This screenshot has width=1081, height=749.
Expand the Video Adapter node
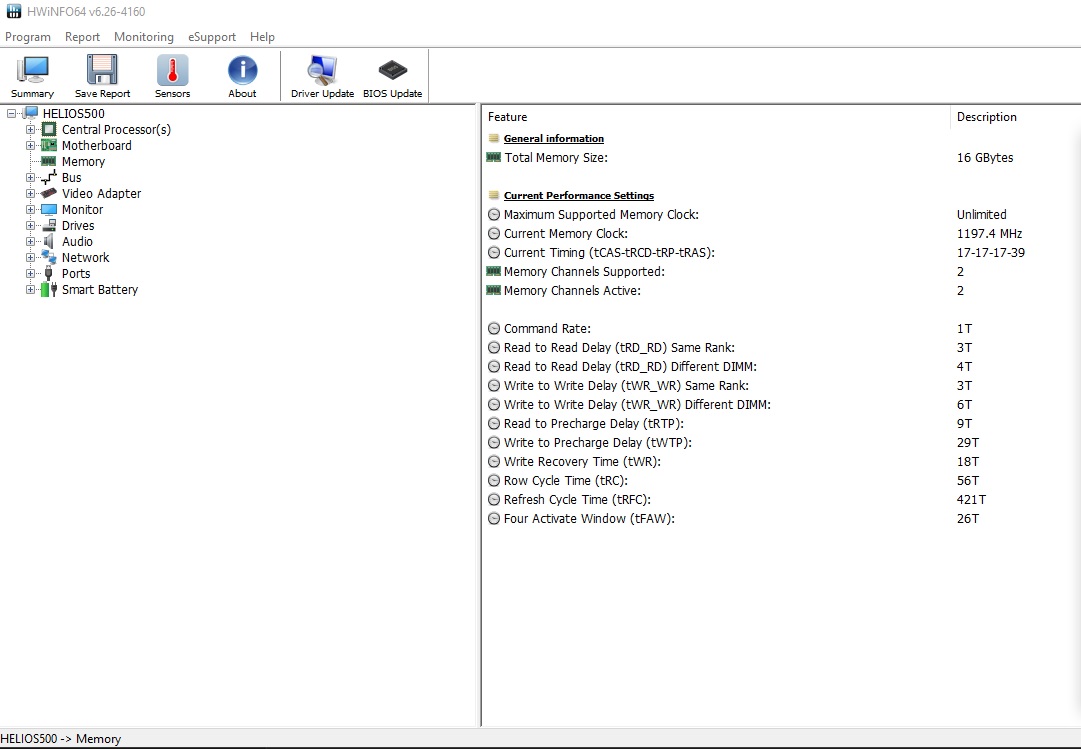(30, 193)
